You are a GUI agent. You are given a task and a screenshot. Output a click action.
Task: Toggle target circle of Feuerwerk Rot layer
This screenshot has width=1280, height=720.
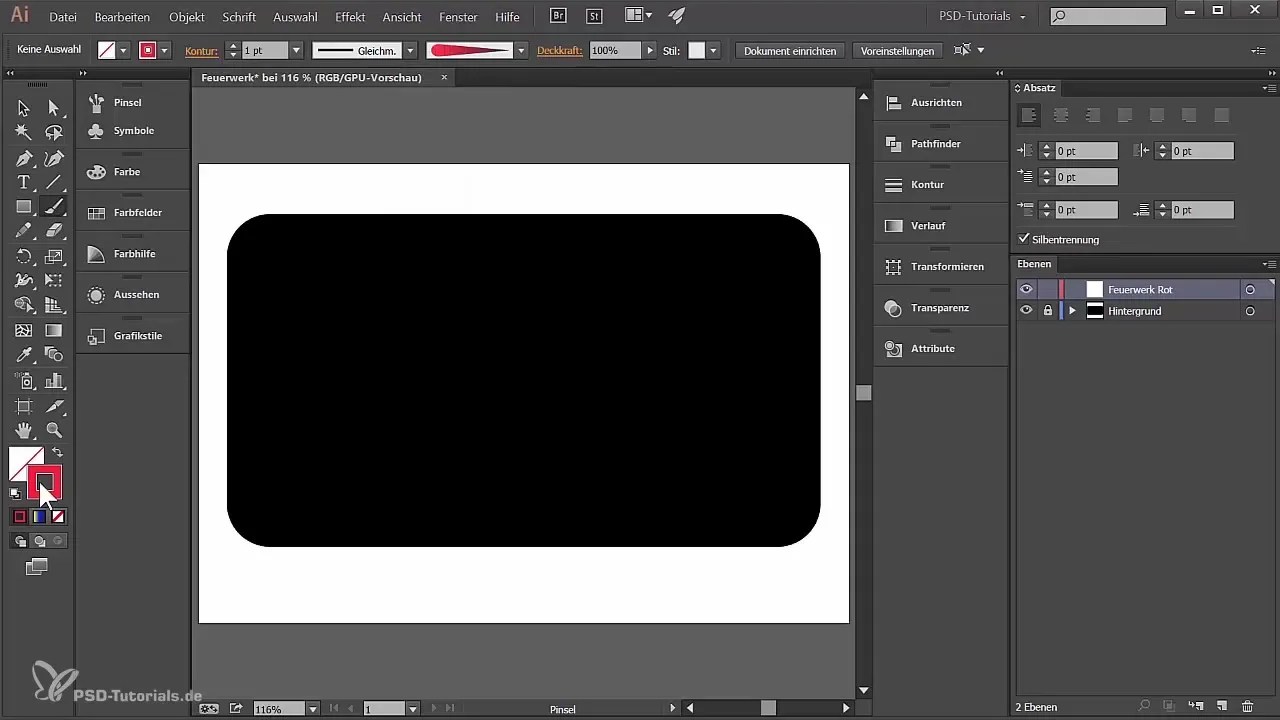(1249, 289)
